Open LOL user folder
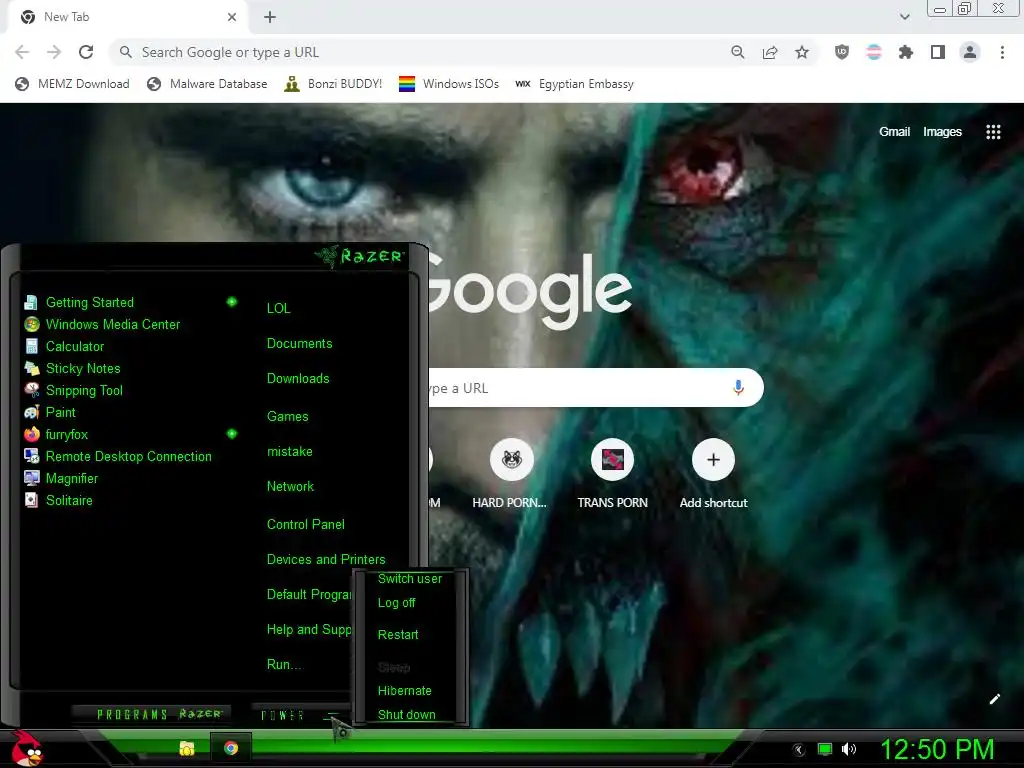 click(x=278, y=308)
